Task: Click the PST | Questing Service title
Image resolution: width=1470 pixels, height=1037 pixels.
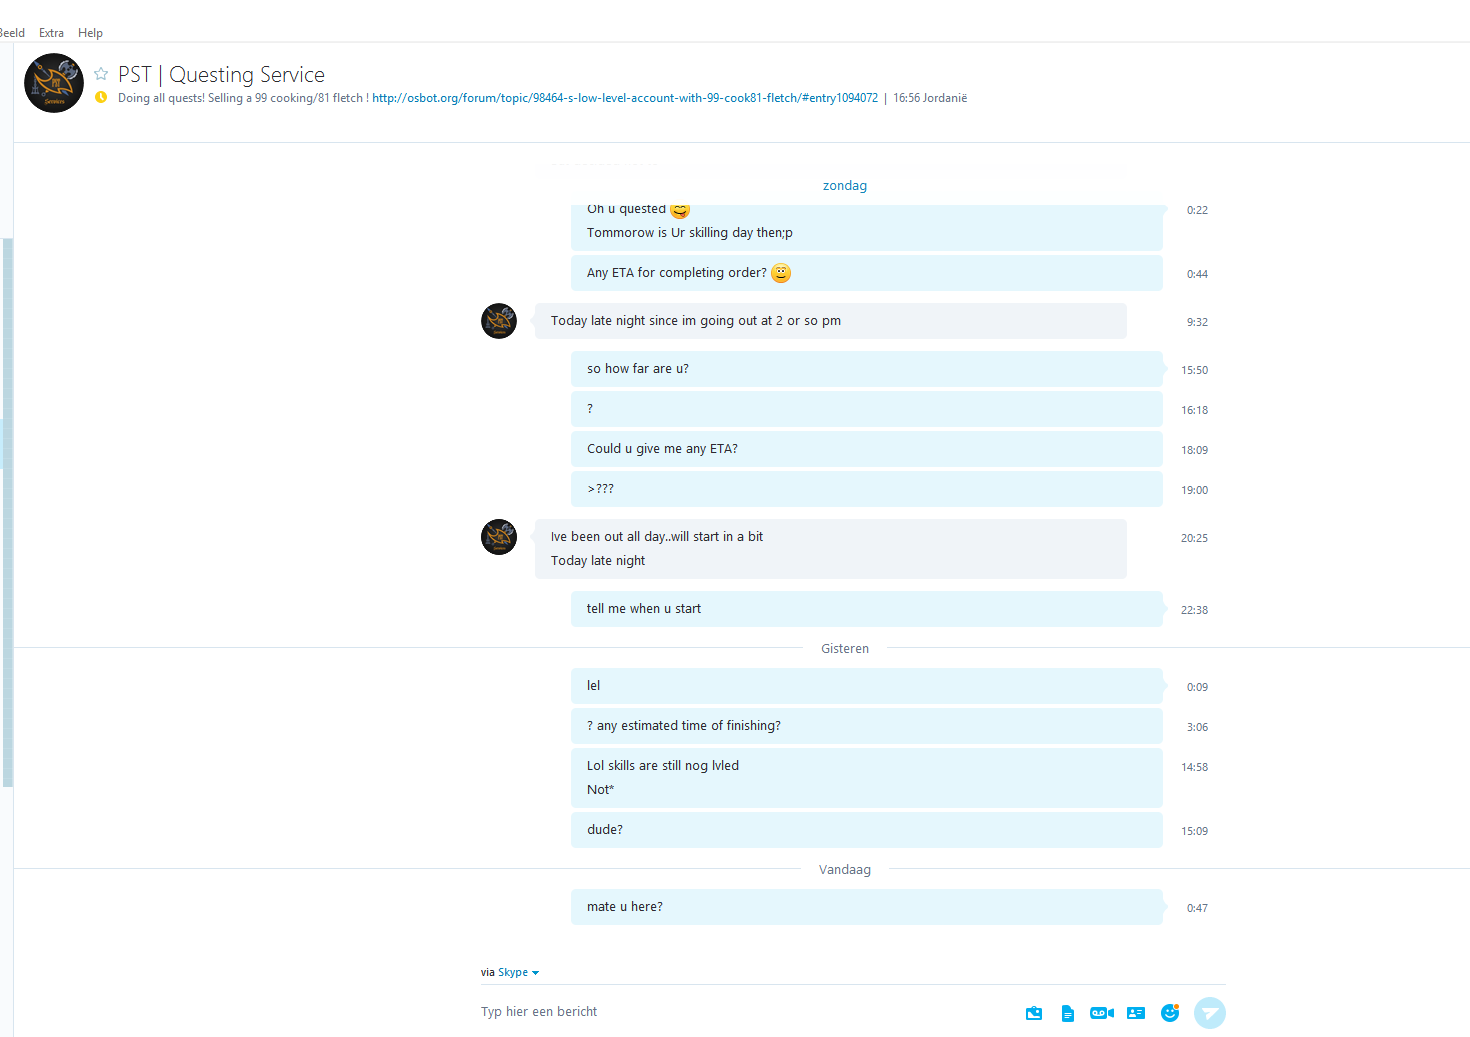Action: pos(221,75)
